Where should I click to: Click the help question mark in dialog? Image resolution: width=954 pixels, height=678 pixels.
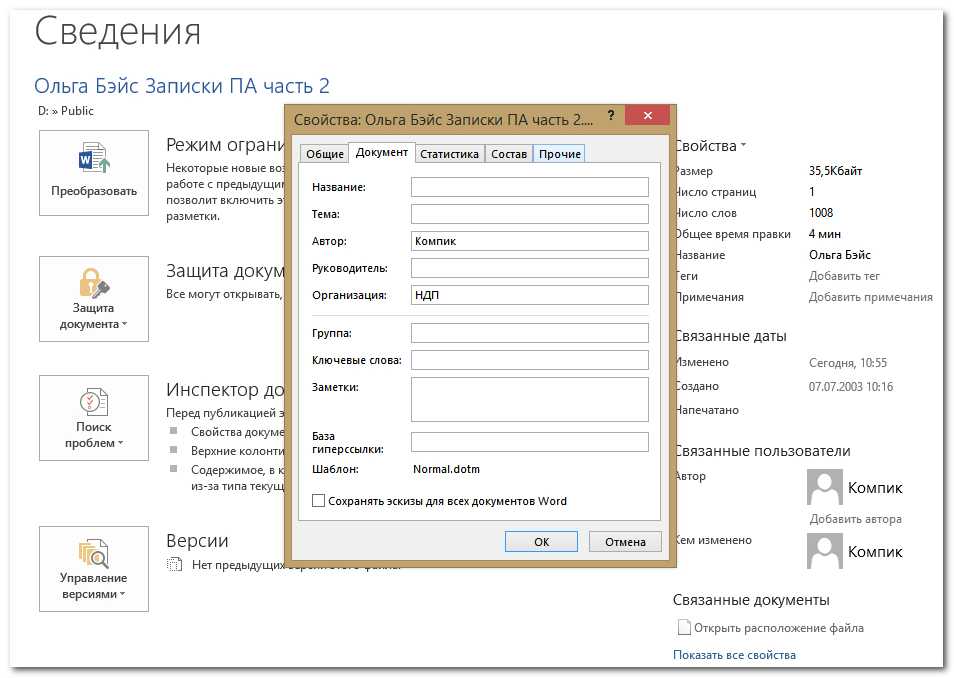[x=610, y=116]
